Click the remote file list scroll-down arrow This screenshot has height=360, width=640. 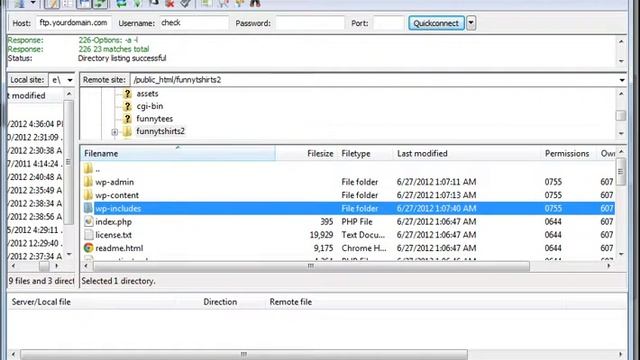point(621,254)
